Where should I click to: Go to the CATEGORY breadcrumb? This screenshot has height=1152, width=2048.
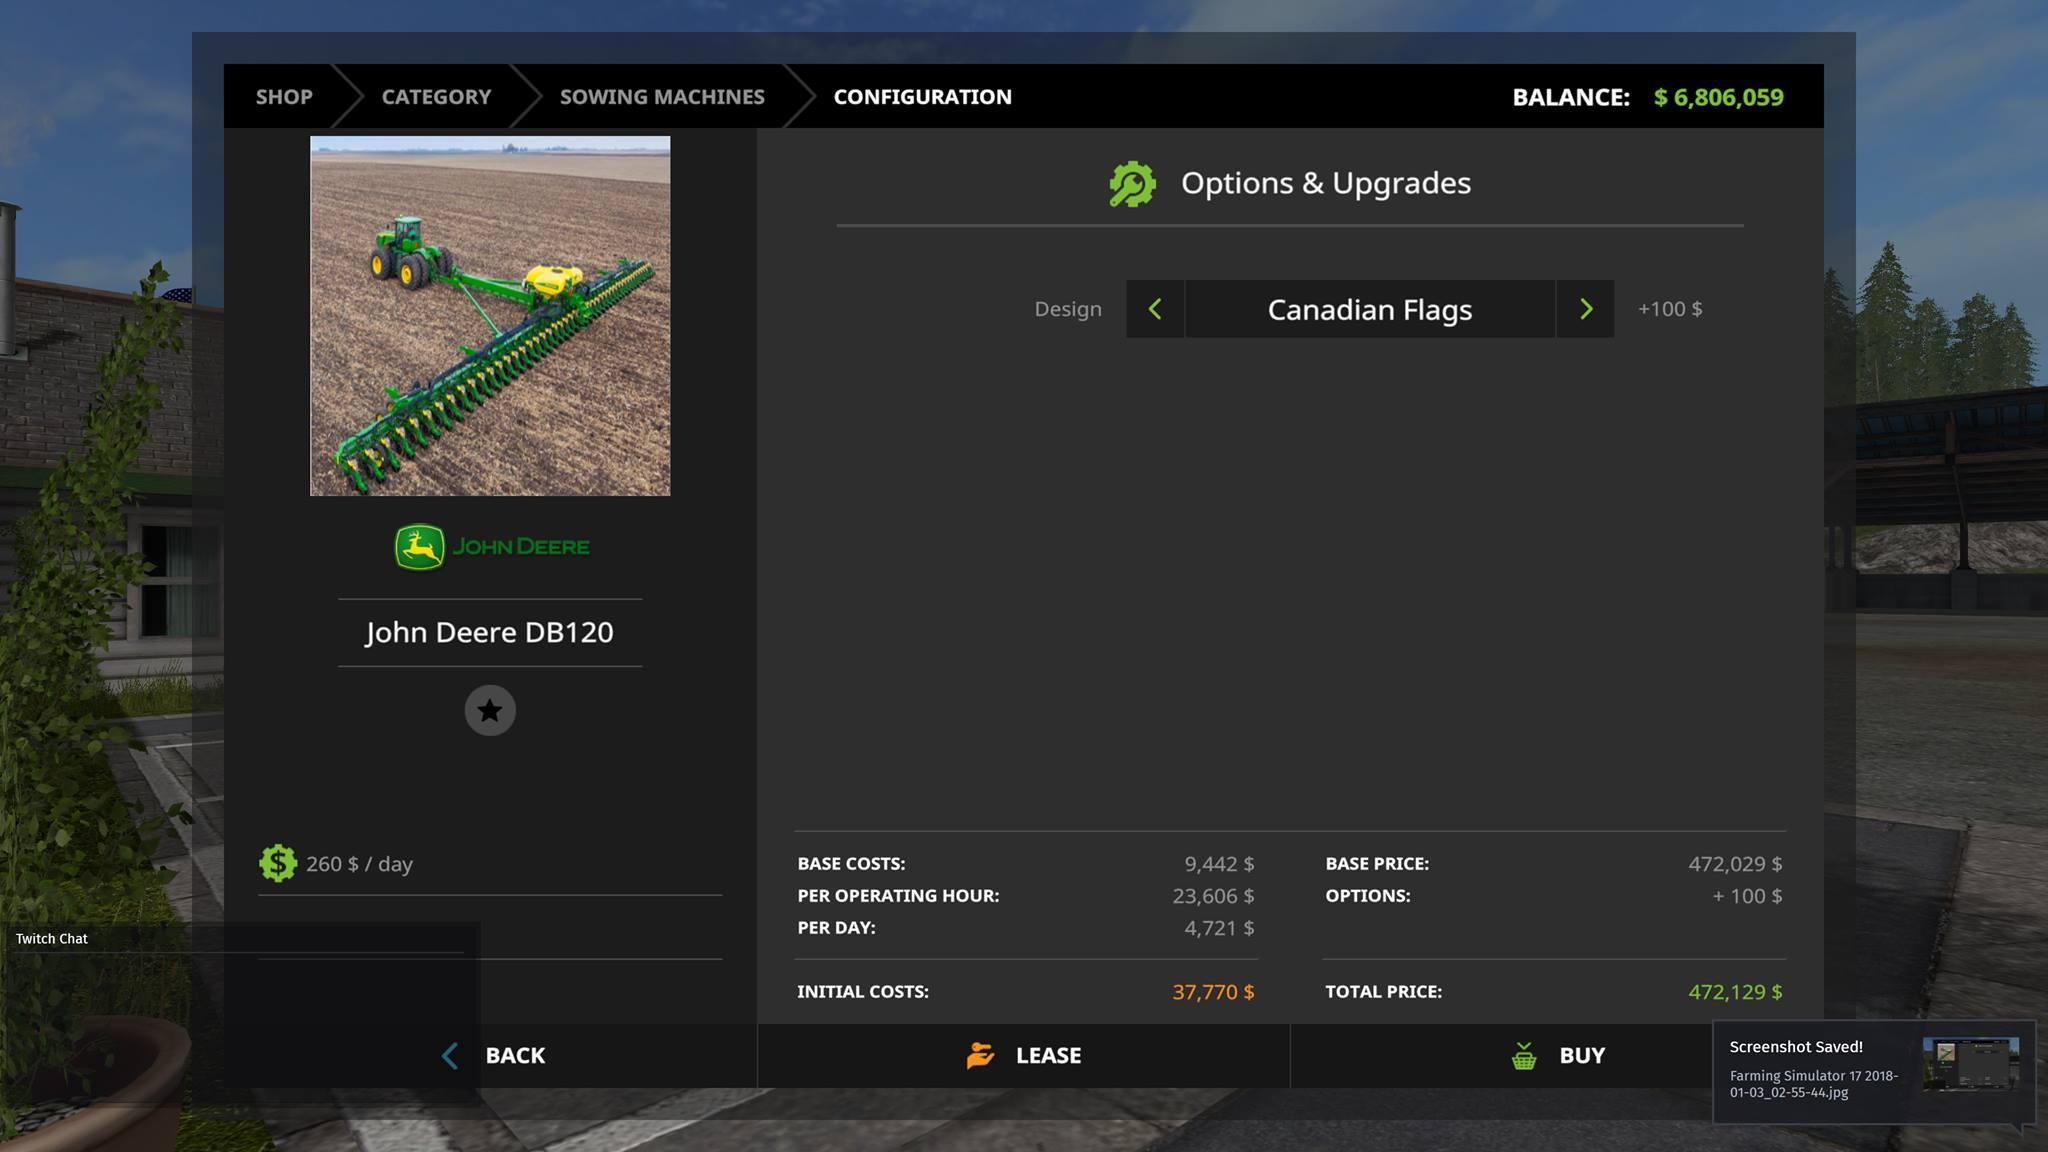pos(436,97)
